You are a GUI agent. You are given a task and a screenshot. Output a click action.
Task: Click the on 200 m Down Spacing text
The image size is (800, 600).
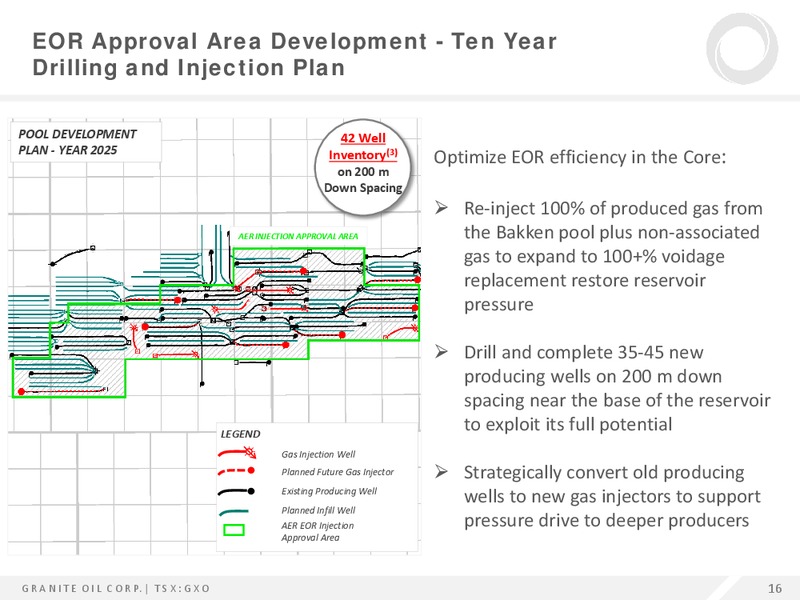[x=363, y=180]
